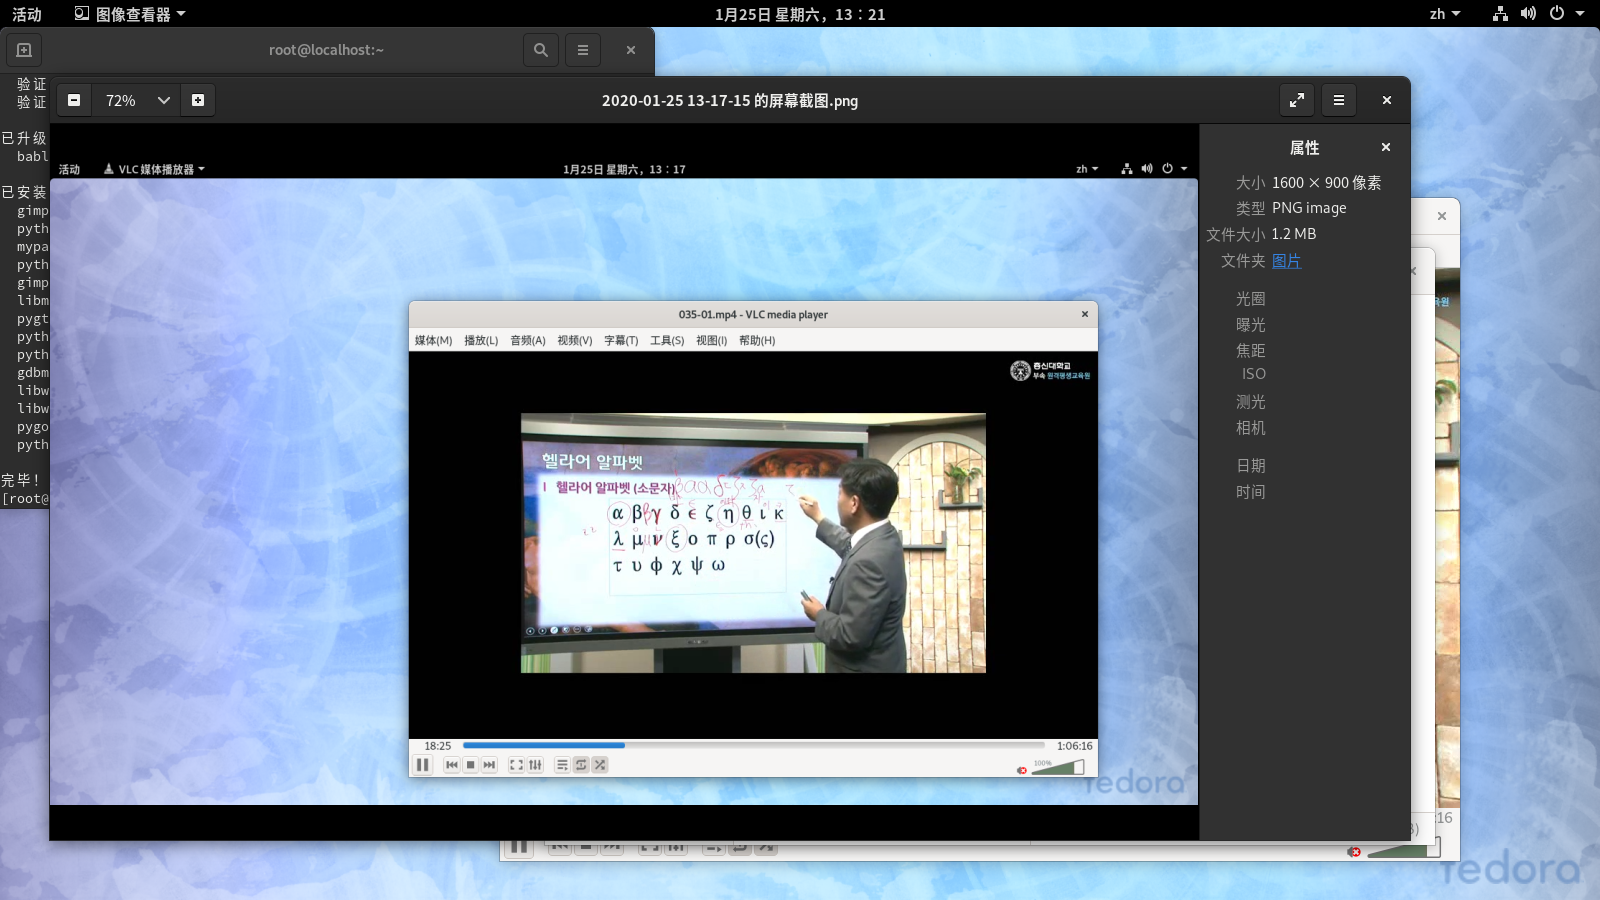The width and height of the screenshot is (1600, 900).
Task: Toggle fullscreen mode in the image viewer
Action: [x=1296, y=100]
